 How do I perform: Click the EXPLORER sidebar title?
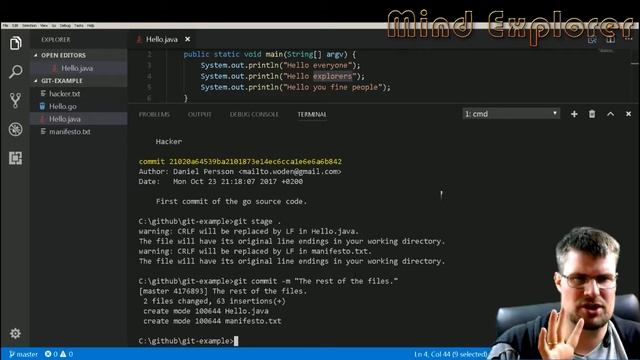point(56,40)
